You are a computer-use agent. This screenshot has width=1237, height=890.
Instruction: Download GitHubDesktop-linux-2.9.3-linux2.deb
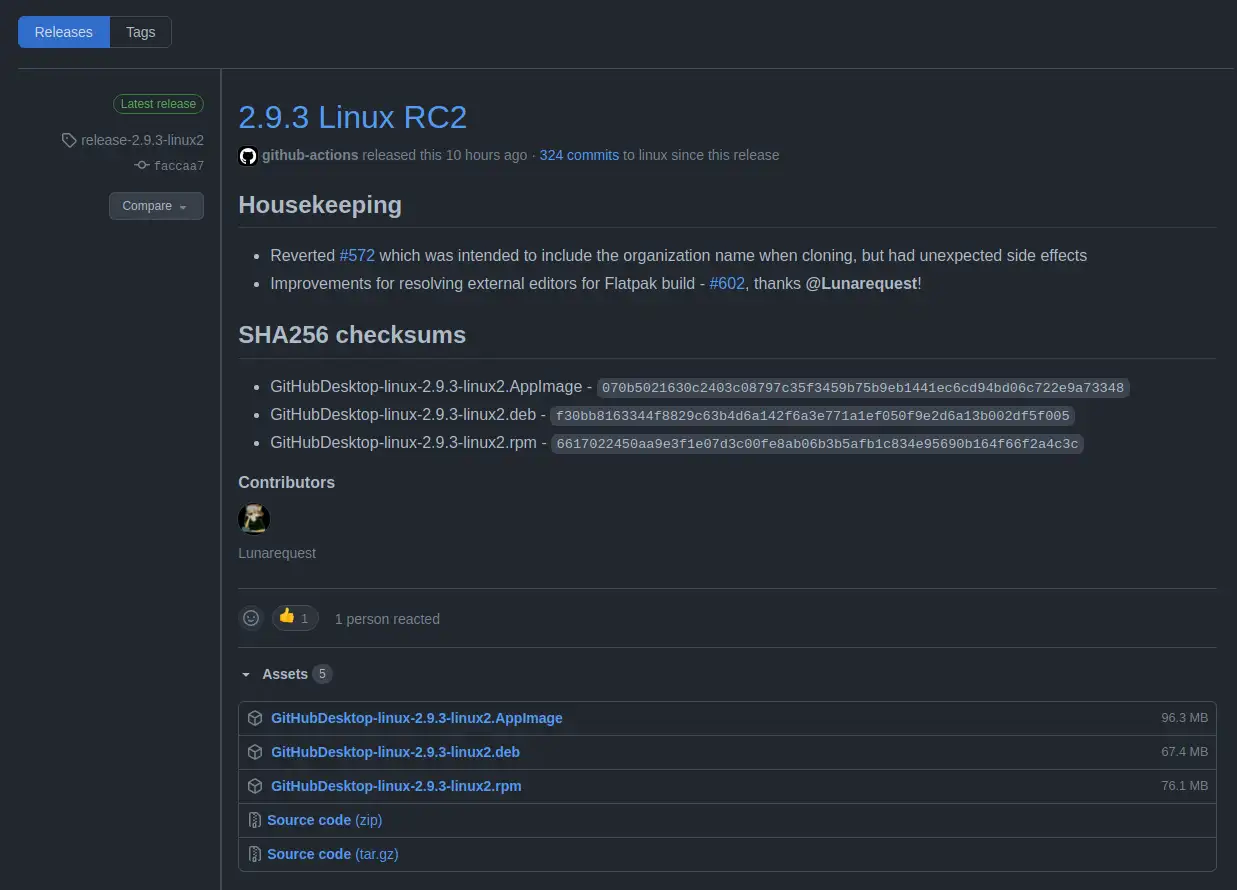pos(395,752)
